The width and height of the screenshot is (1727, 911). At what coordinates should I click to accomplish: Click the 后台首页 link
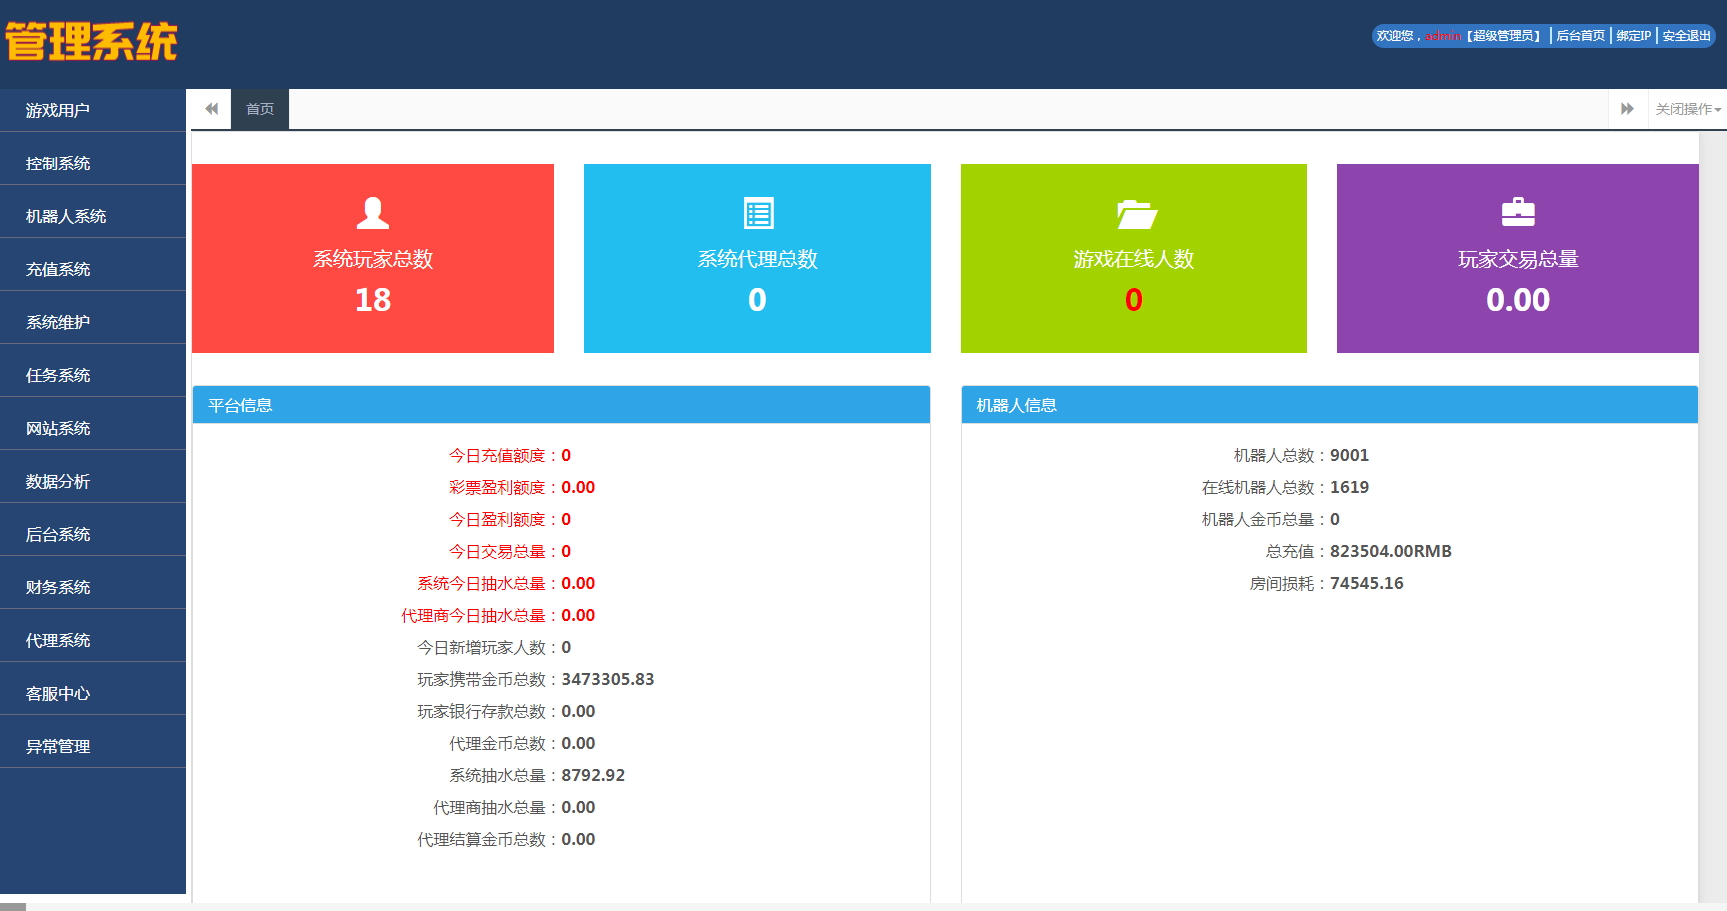point(1580,36)
